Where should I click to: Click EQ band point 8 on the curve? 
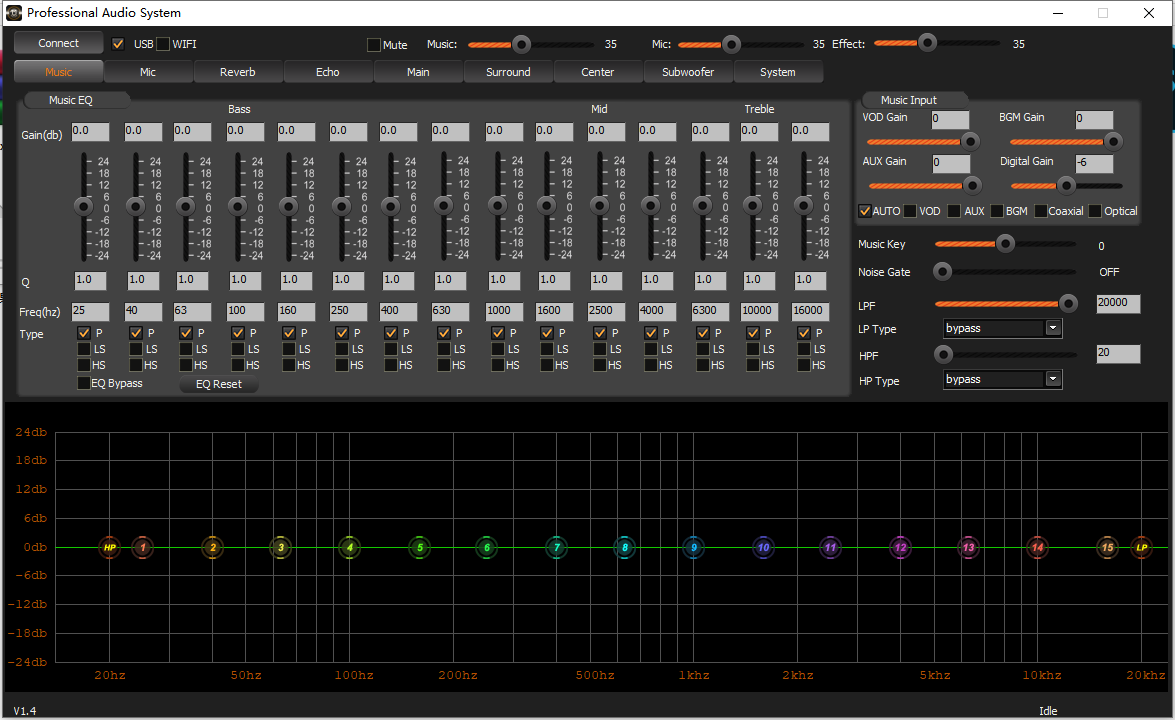(x=624, y=548)
